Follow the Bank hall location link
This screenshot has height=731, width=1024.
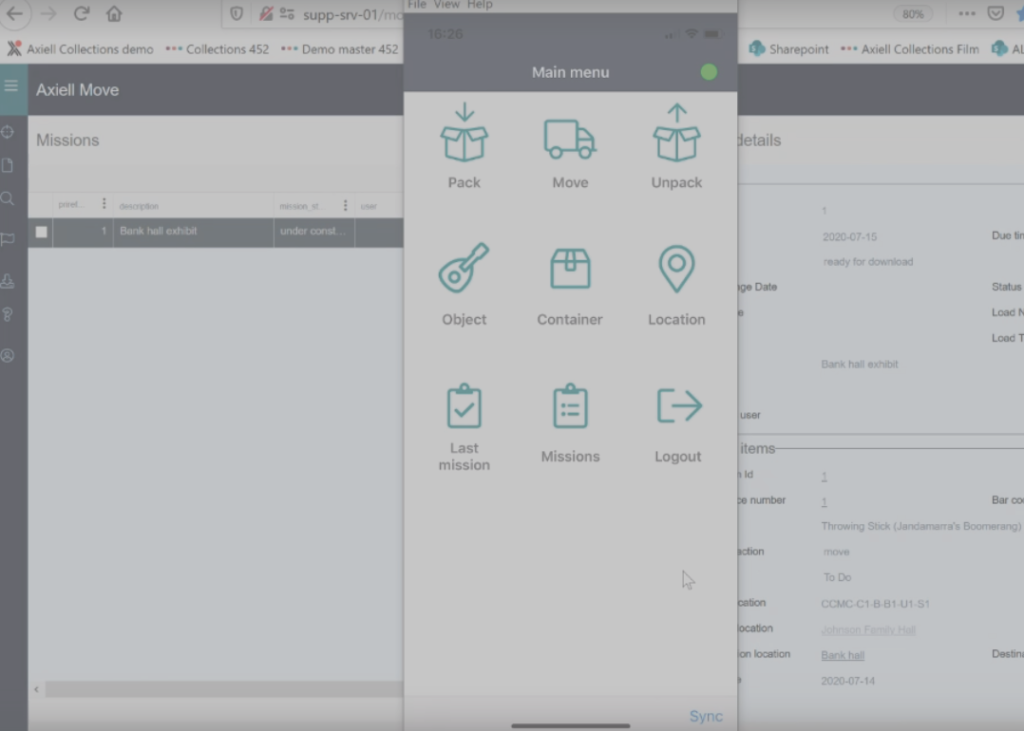843,655
